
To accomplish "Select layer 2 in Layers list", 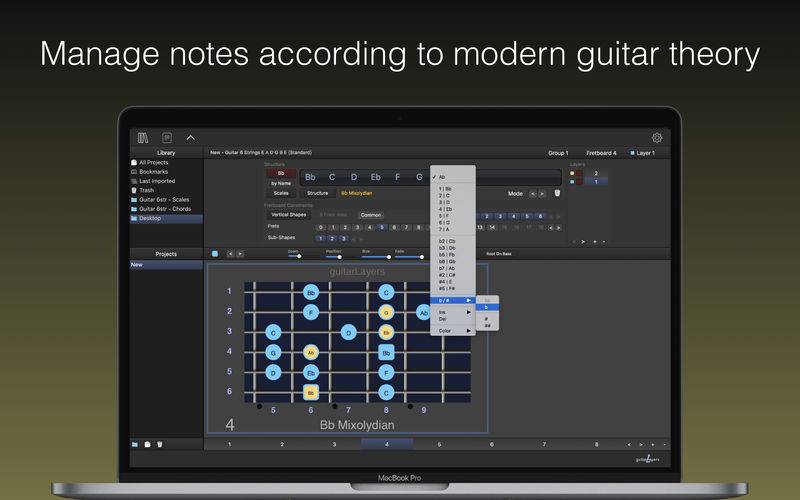I will coord(595,173).
